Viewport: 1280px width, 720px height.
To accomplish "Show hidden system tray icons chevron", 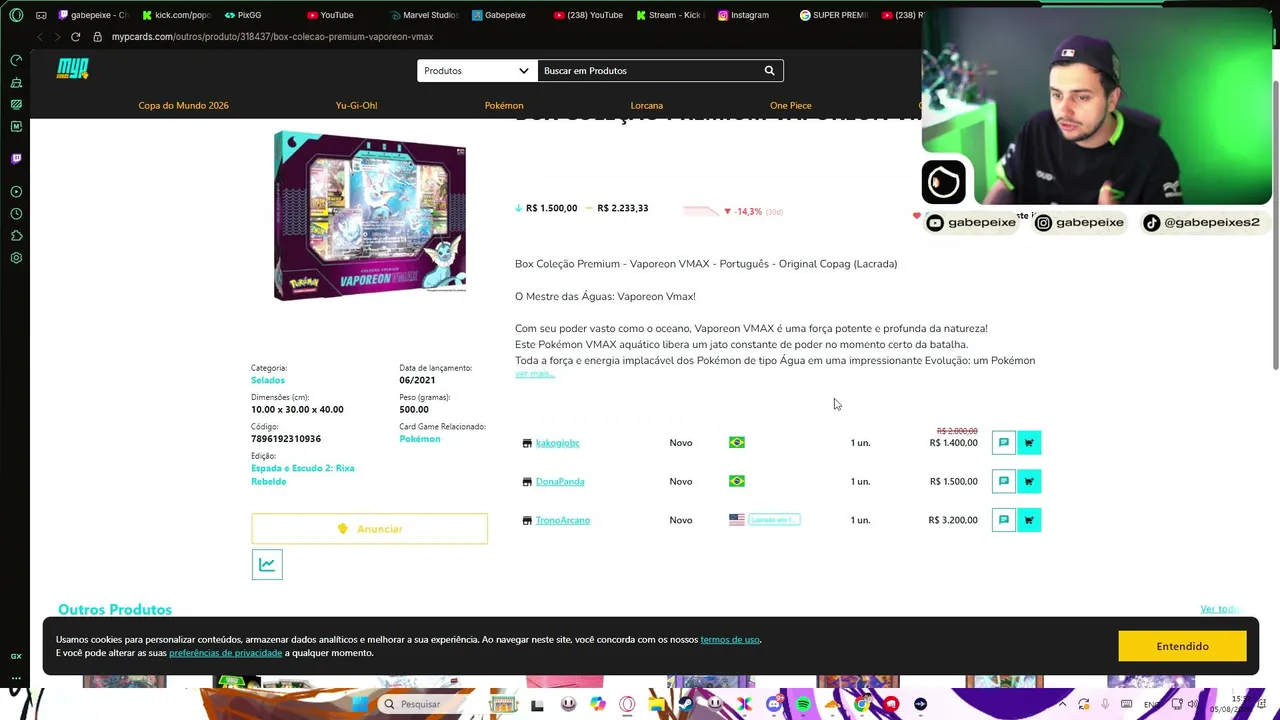I will tap(1062, 704).
